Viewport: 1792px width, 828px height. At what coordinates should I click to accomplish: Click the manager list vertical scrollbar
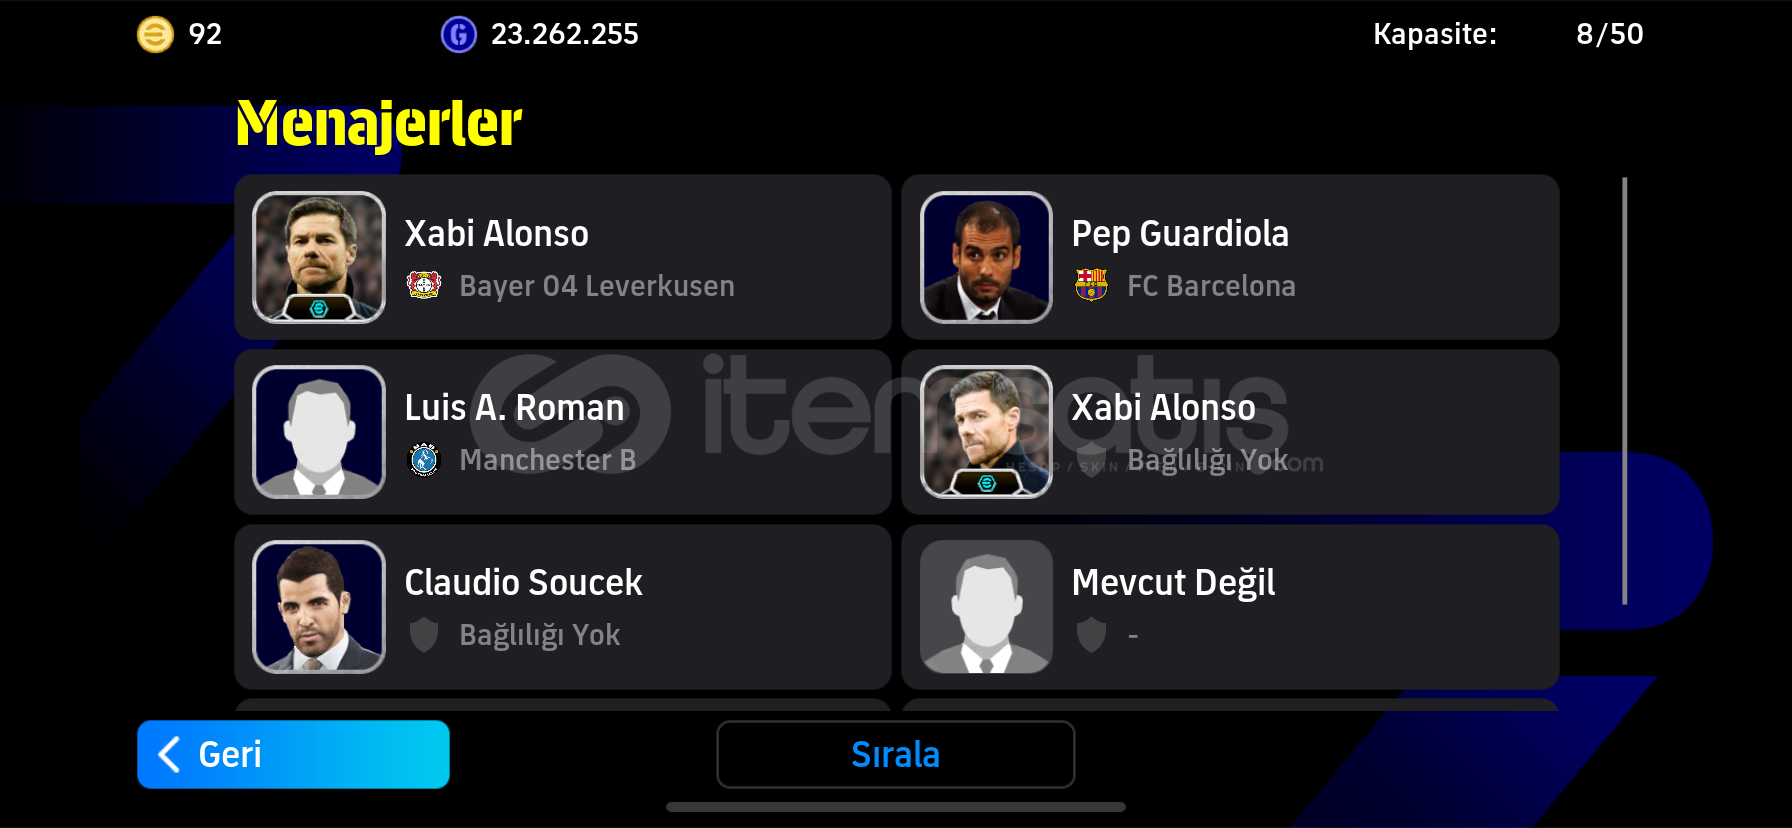click(x=1624, y=391)
